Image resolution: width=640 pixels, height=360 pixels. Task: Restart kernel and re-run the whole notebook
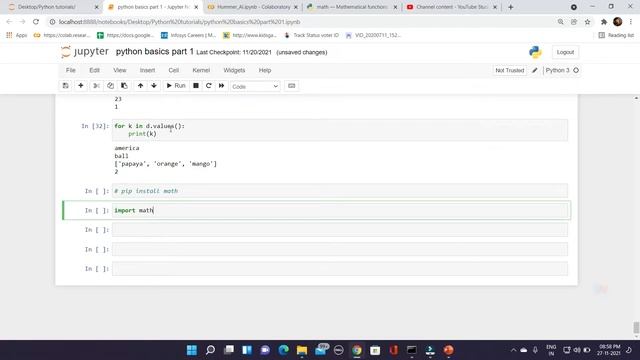click(222, 86)
